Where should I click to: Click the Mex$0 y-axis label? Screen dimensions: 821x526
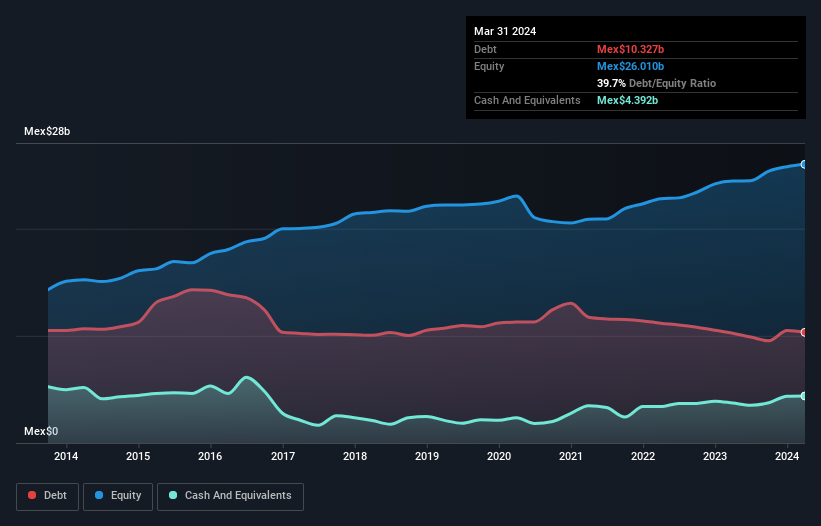coord(42,431)
